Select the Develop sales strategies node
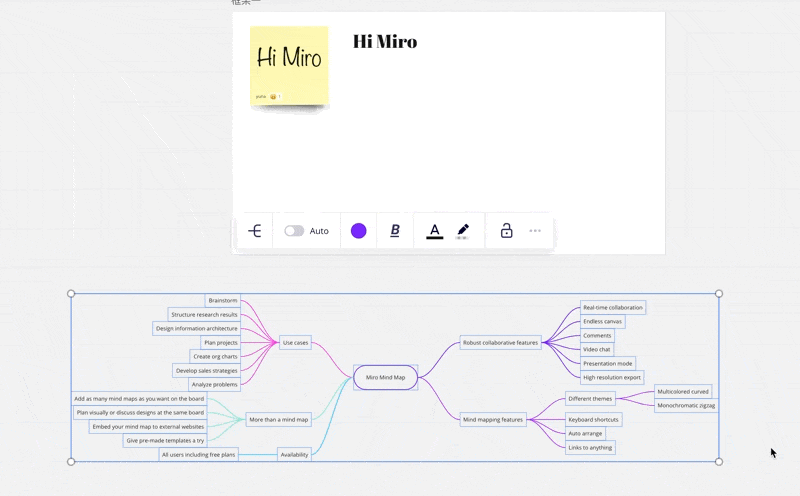Image resolution: width=800 pixels, height=496 pixels. (207, 371)
